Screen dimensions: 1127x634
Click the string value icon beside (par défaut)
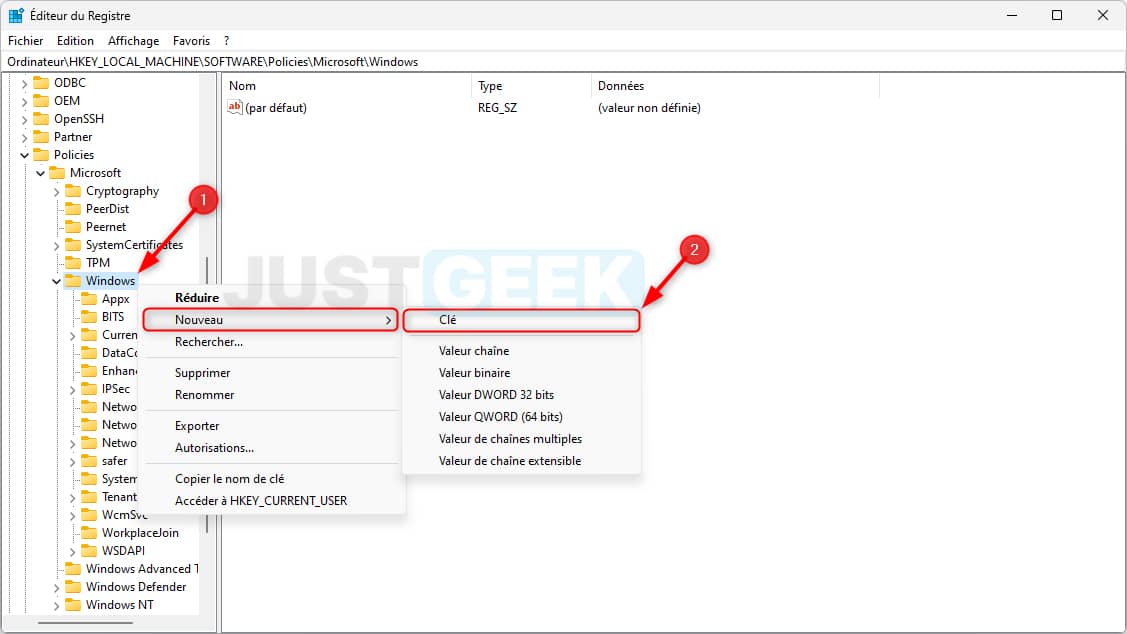pos(234,107)
